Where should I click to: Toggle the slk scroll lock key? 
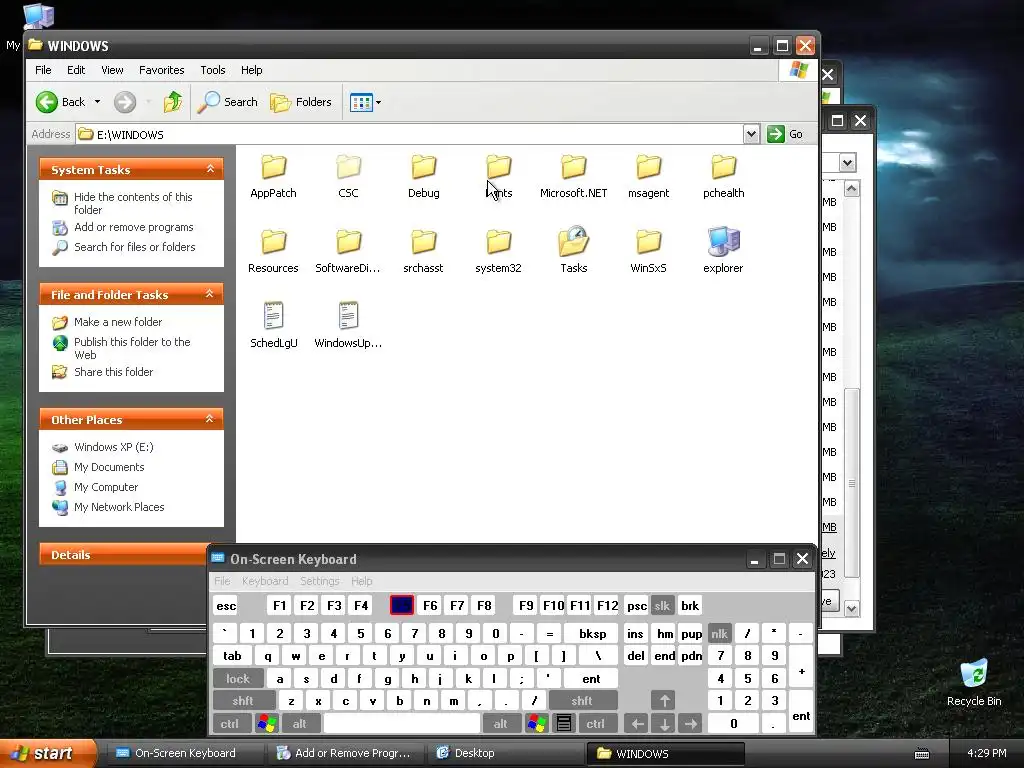click(662, 605)
